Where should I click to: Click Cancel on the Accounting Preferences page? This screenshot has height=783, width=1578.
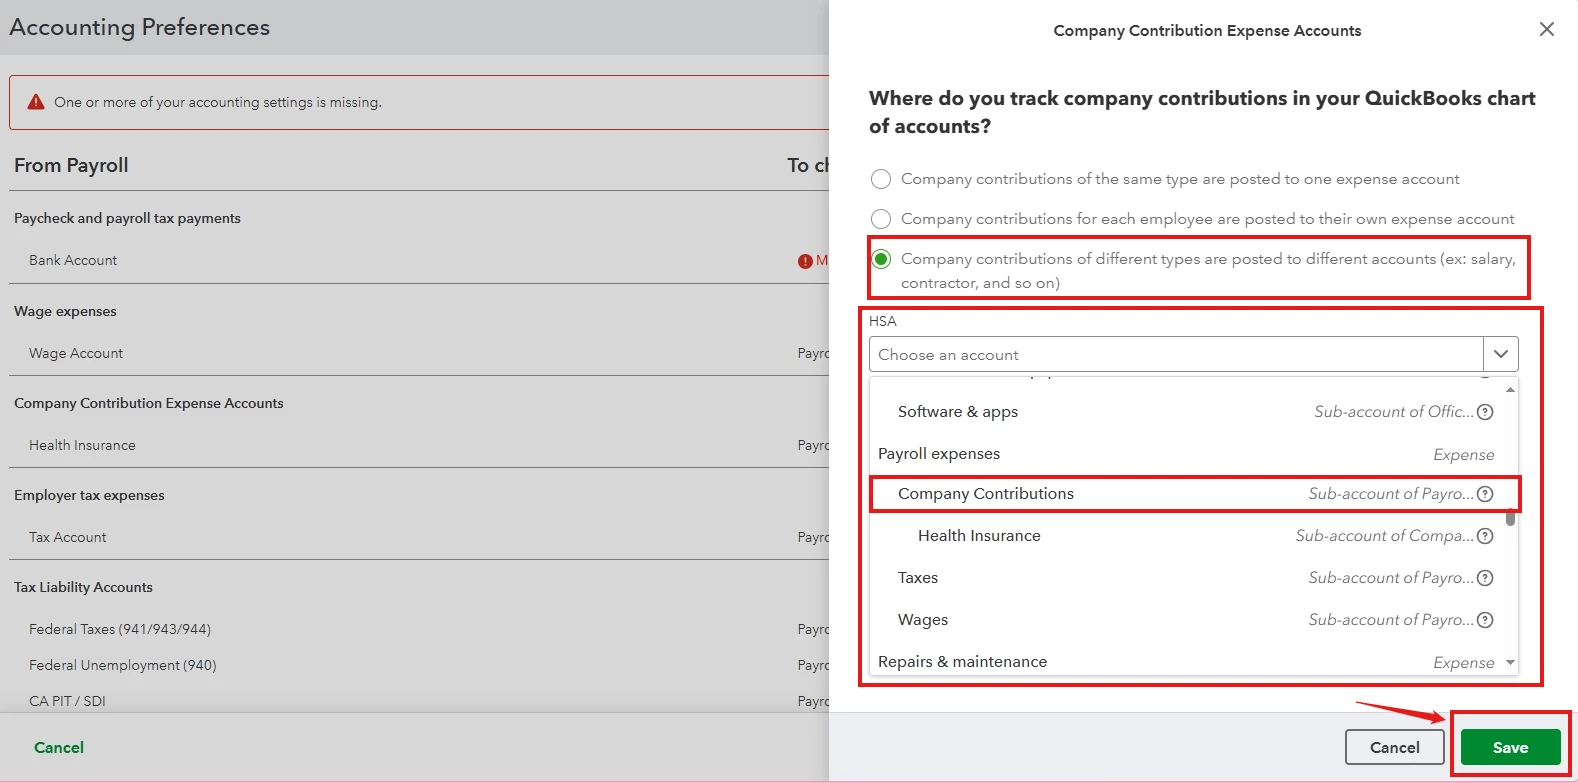59,747
